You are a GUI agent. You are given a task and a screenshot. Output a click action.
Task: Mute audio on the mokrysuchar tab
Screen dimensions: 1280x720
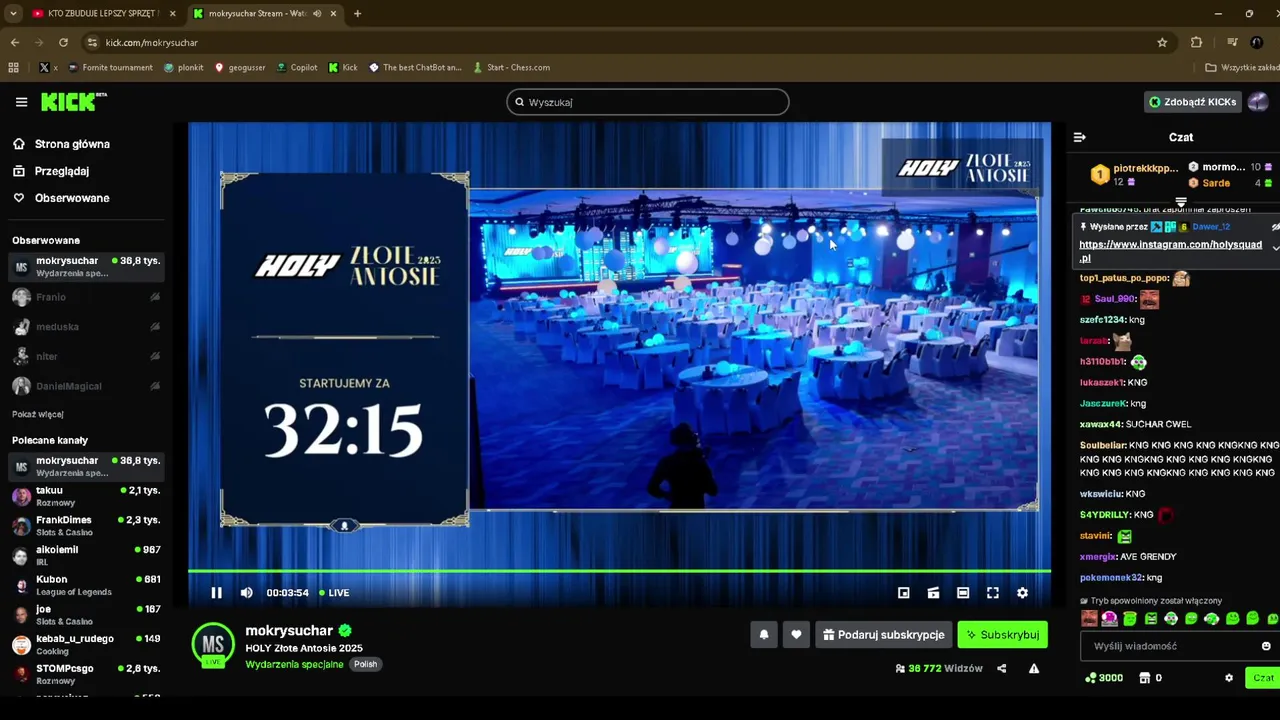coord(317,14)
